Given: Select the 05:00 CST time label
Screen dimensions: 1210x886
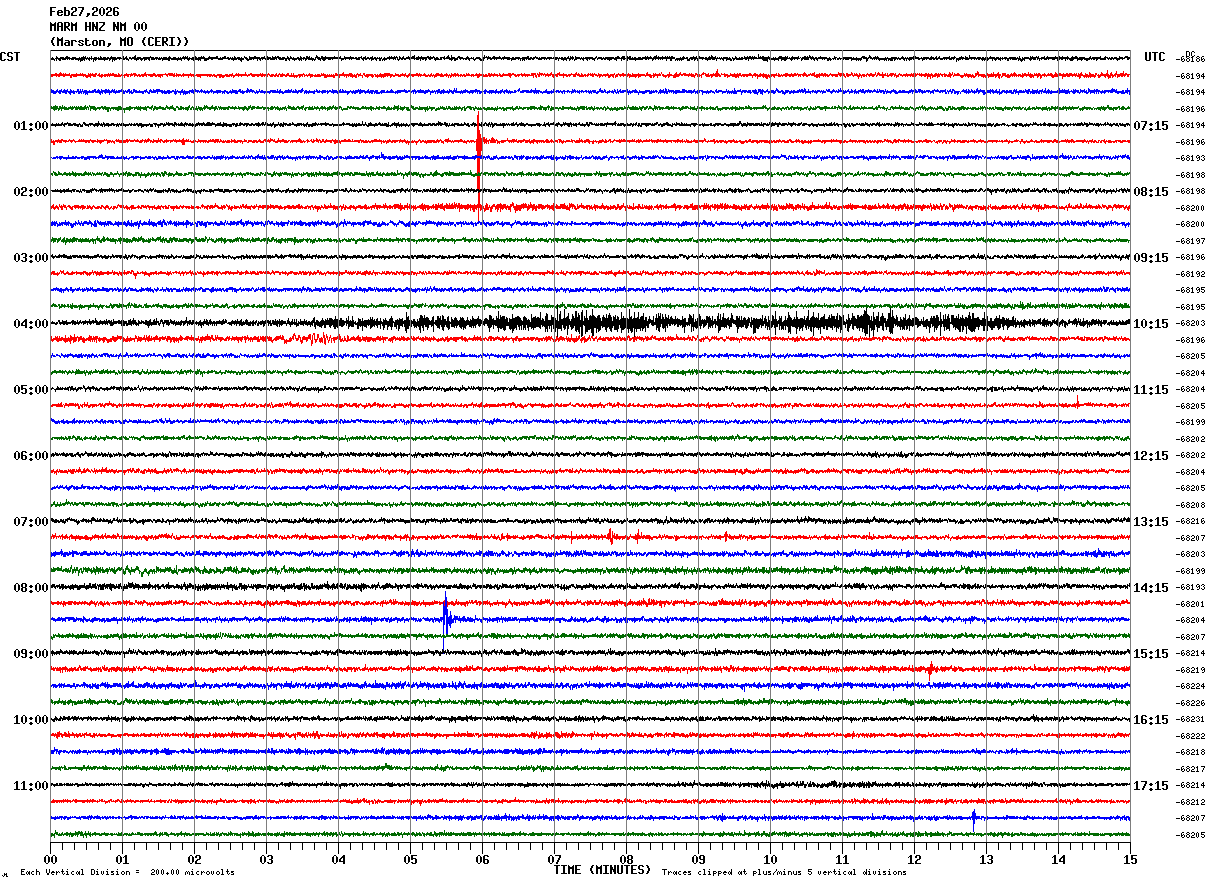Looking at the screenshot, I should coord(31,389).
